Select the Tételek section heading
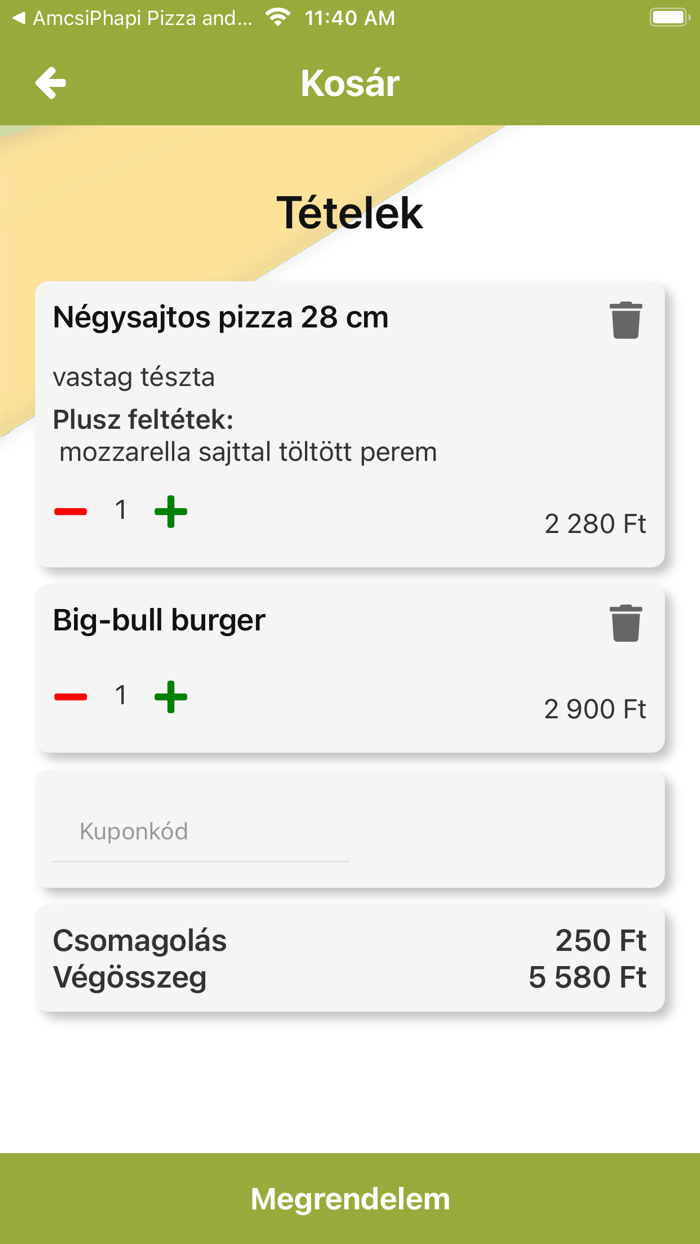Viewport: 700px width, 1244px height. [x=349, y=212]
